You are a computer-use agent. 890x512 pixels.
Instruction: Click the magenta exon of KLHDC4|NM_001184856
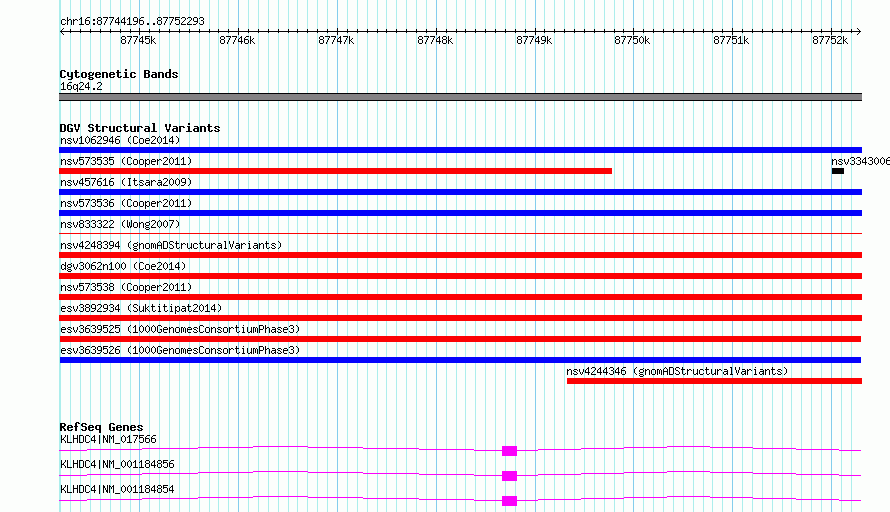pyautogui.click(x=510, y=476)
